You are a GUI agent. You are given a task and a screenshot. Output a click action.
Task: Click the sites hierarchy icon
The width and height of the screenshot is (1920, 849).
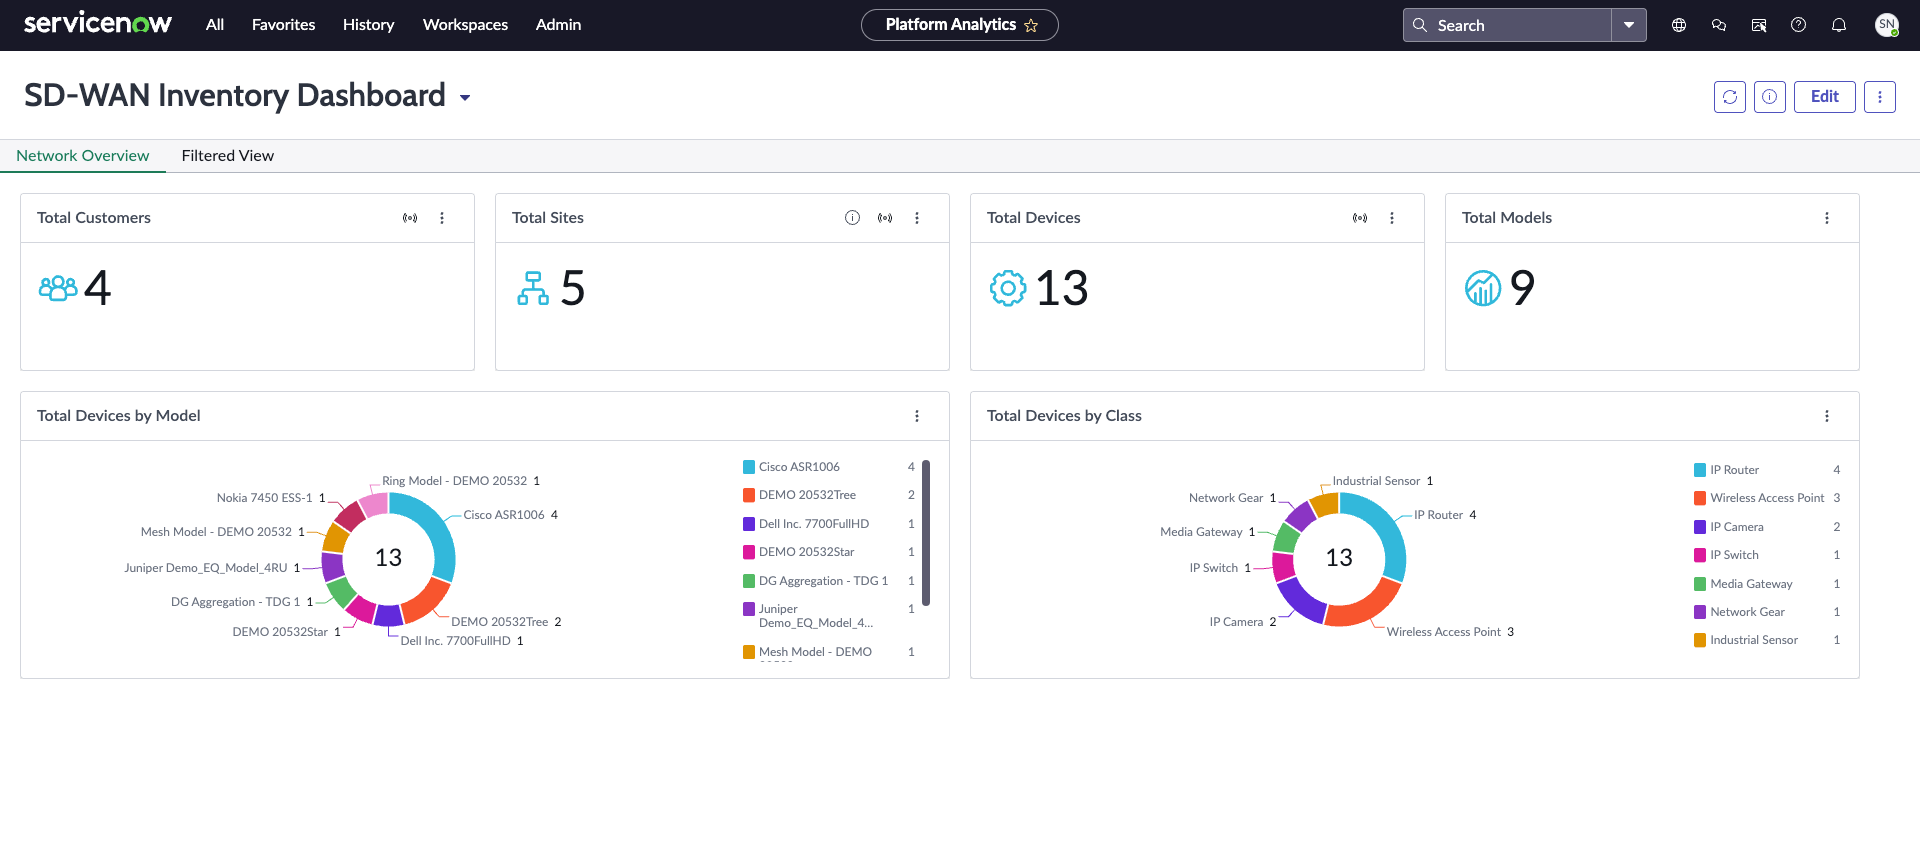[533, 288]
